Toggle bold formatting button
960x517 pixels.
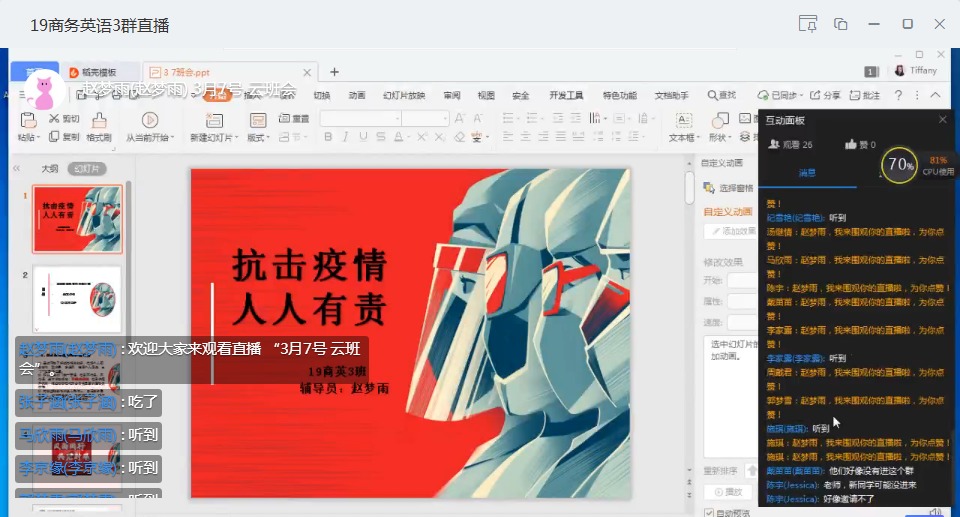coord(329,137)
